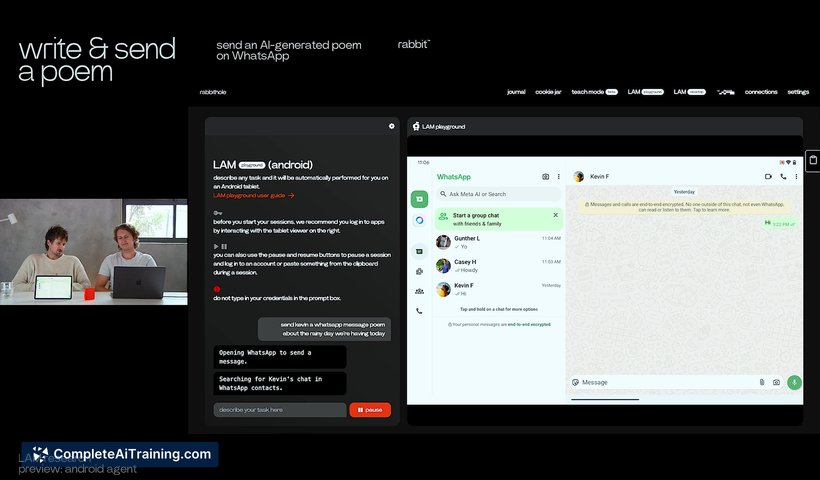Click Start a group chat banner

499,220
